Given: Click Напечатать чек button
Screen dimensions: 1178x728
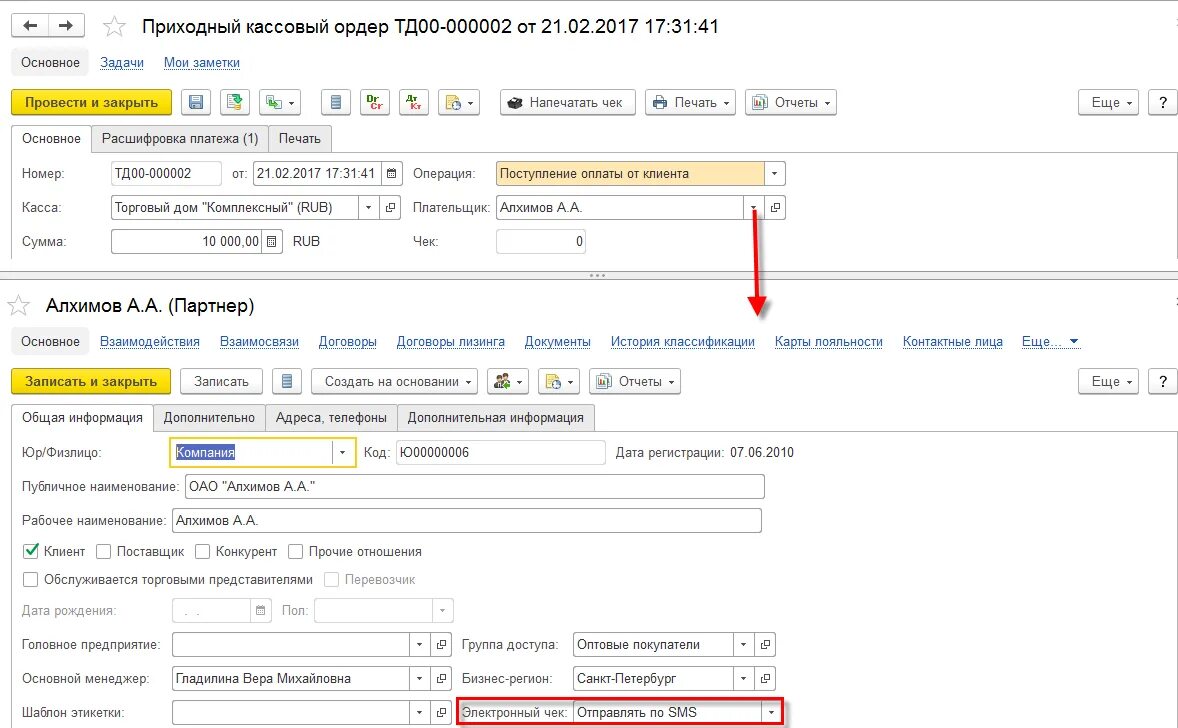Looking at the screenshot, I should (568, 102).
